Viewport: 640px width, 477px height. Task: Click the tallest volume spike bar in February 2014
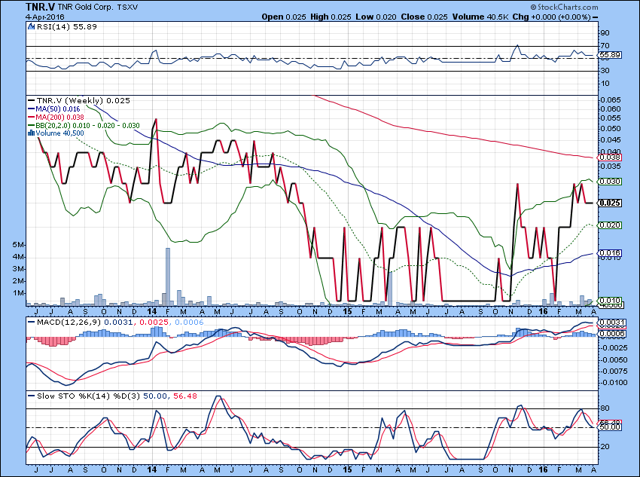(x=167, y=277)
